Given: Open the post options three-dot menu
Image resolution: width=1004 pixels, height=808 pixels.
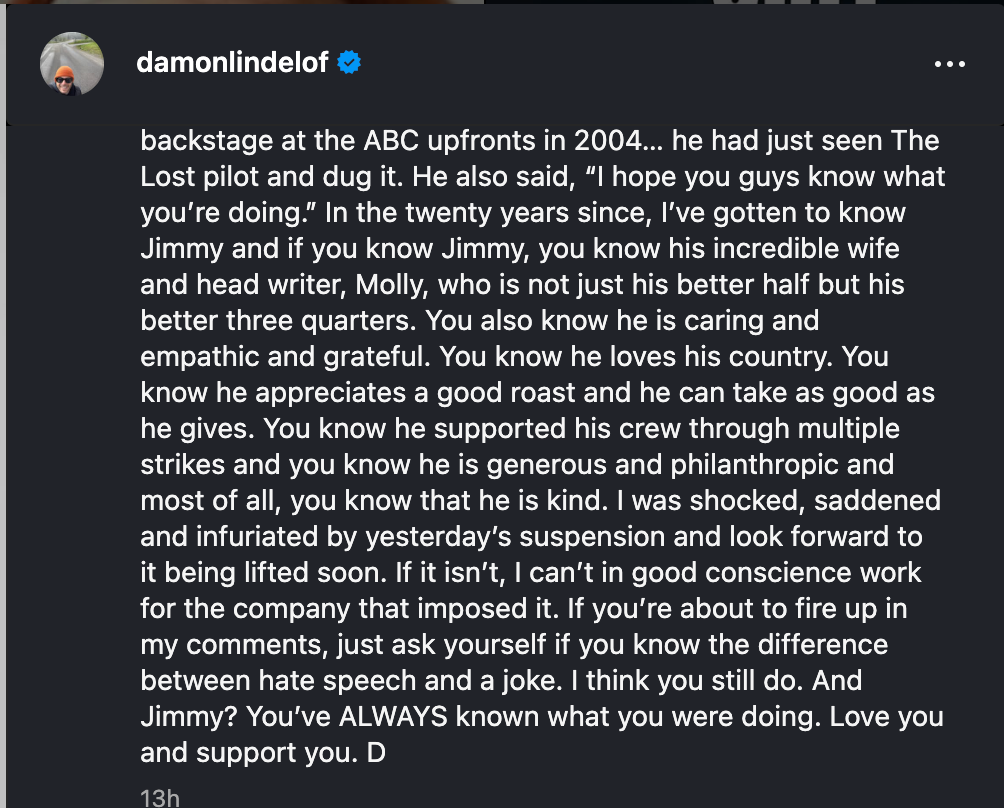Looking at the screenshot, I should click(948, 63).
